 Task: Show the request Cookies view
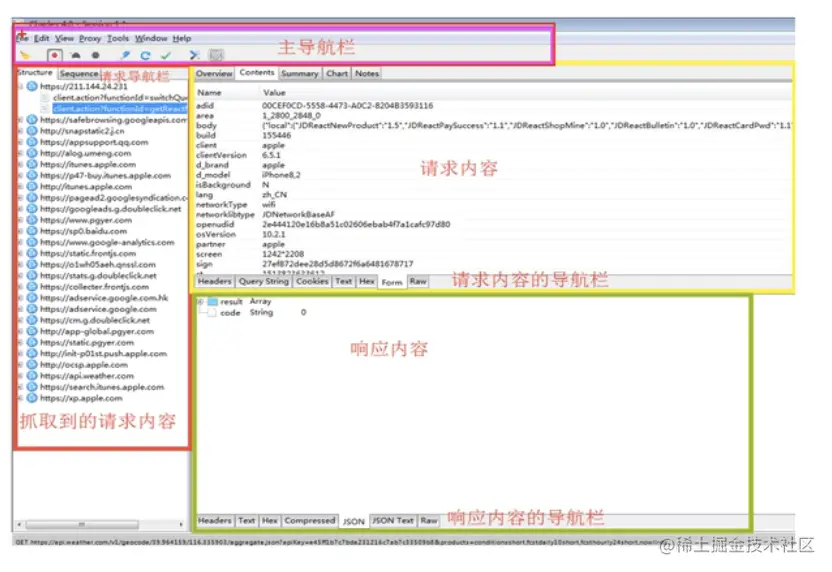click(x=312, y=281)
